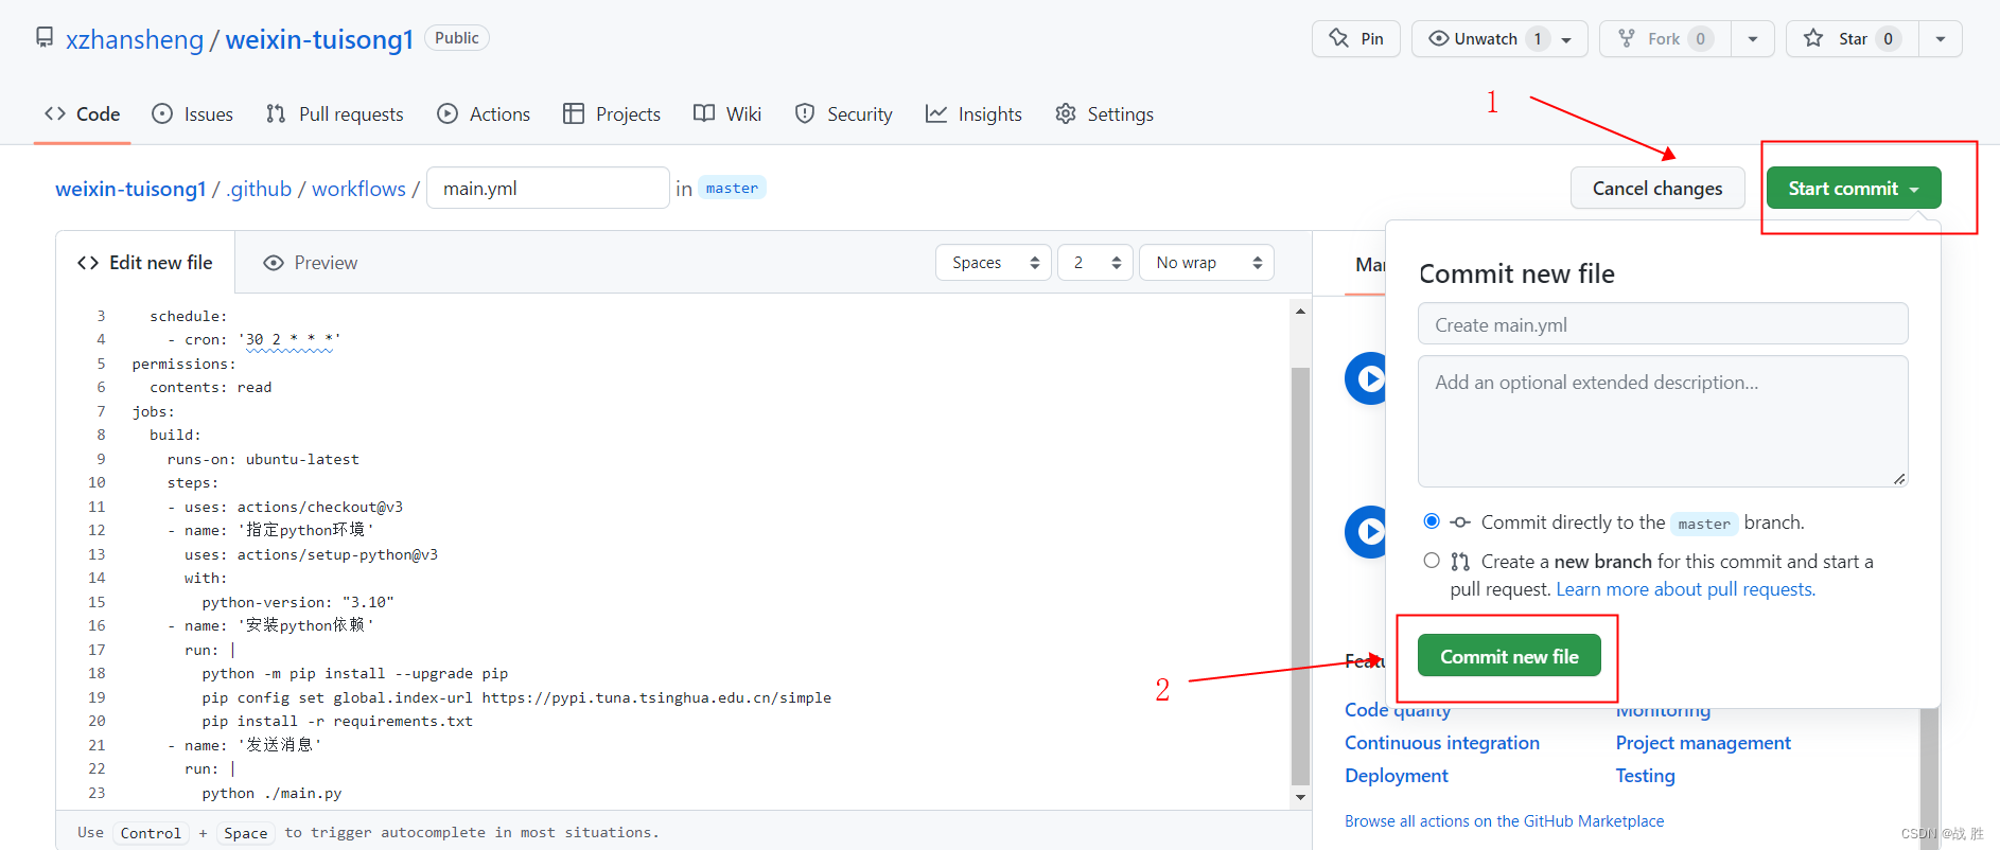Open the Star lists dropdown arrow
Viewport: 2000px width, 850px height.
click(x=1940, y=39)
